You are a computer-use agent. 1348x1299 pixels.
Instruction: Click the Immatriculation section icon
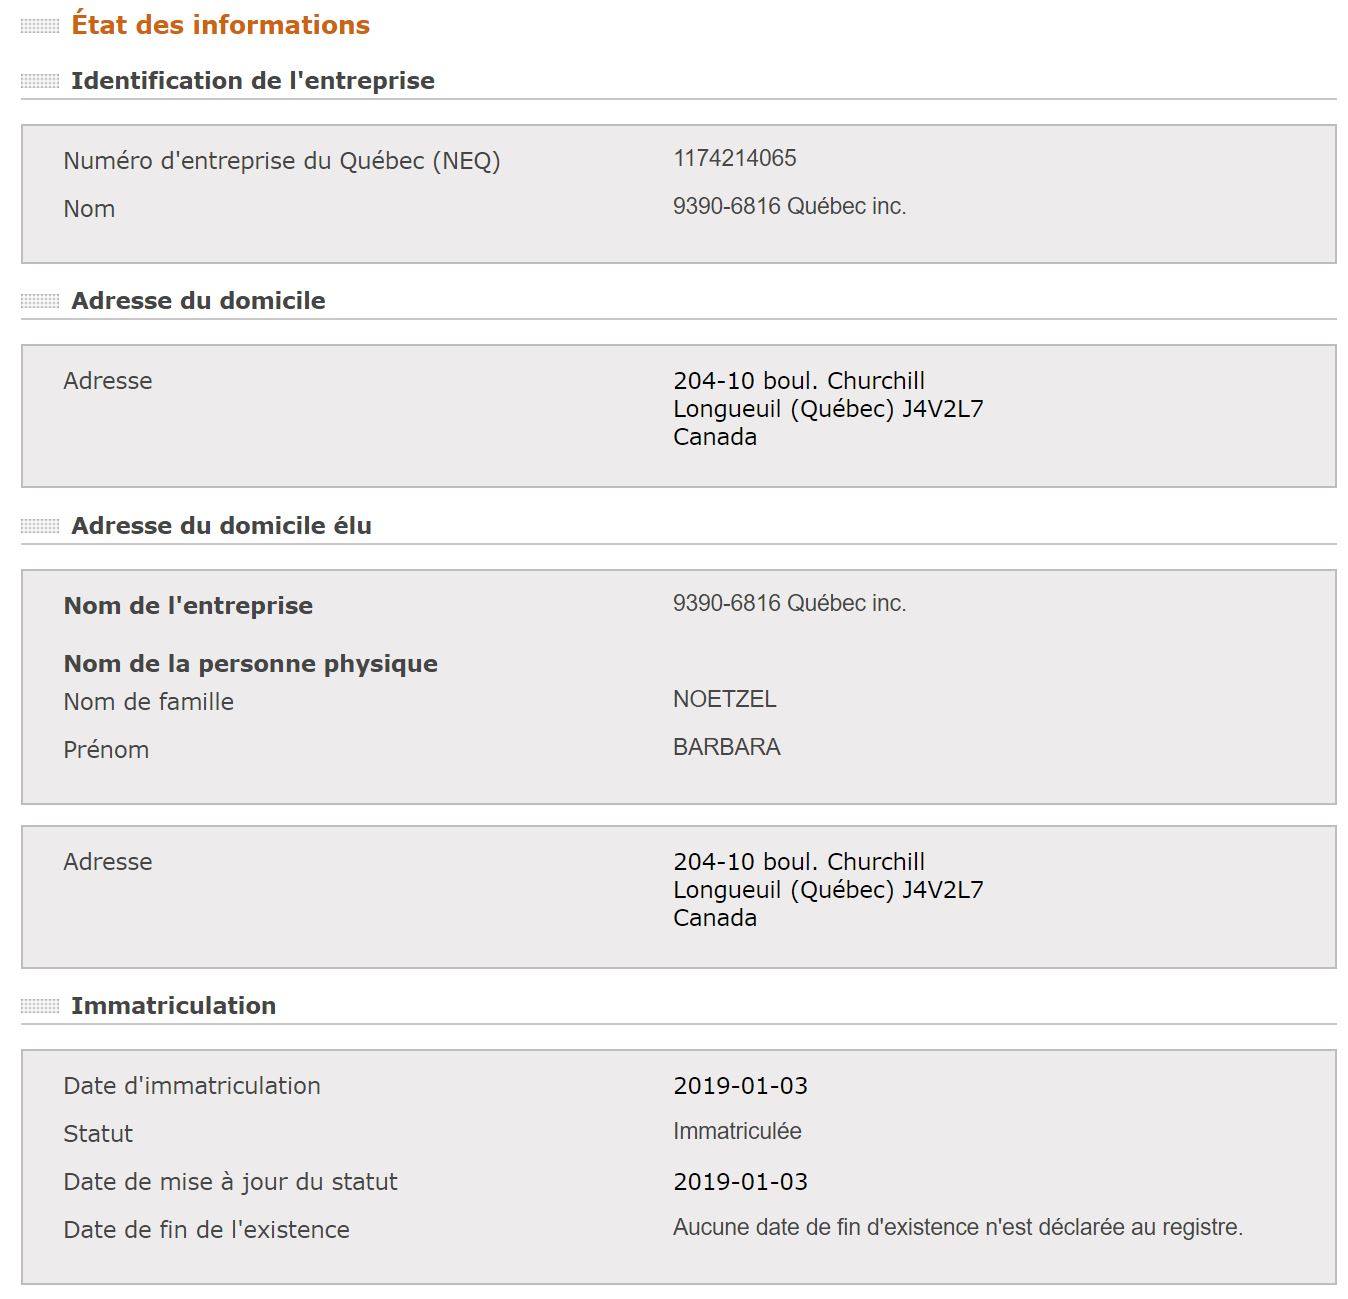tap(40, 1006)
